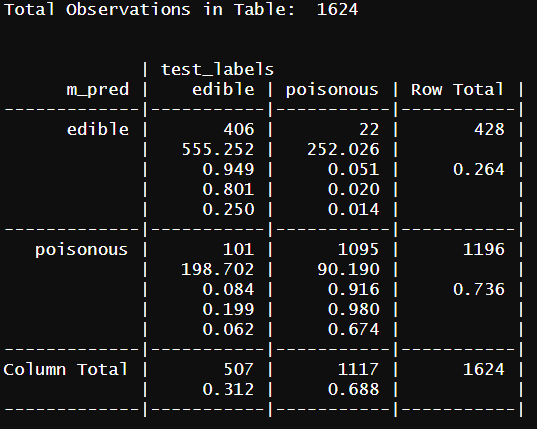Select the grand total 1624 in Column Total row
537x429 pixels.
[x=484, y=369]
